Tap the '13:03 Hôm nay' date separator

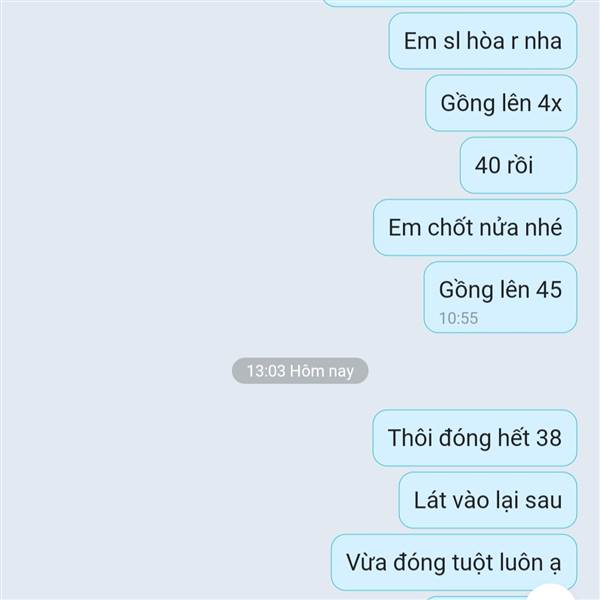pyautogui.click(x=300, y=371)
